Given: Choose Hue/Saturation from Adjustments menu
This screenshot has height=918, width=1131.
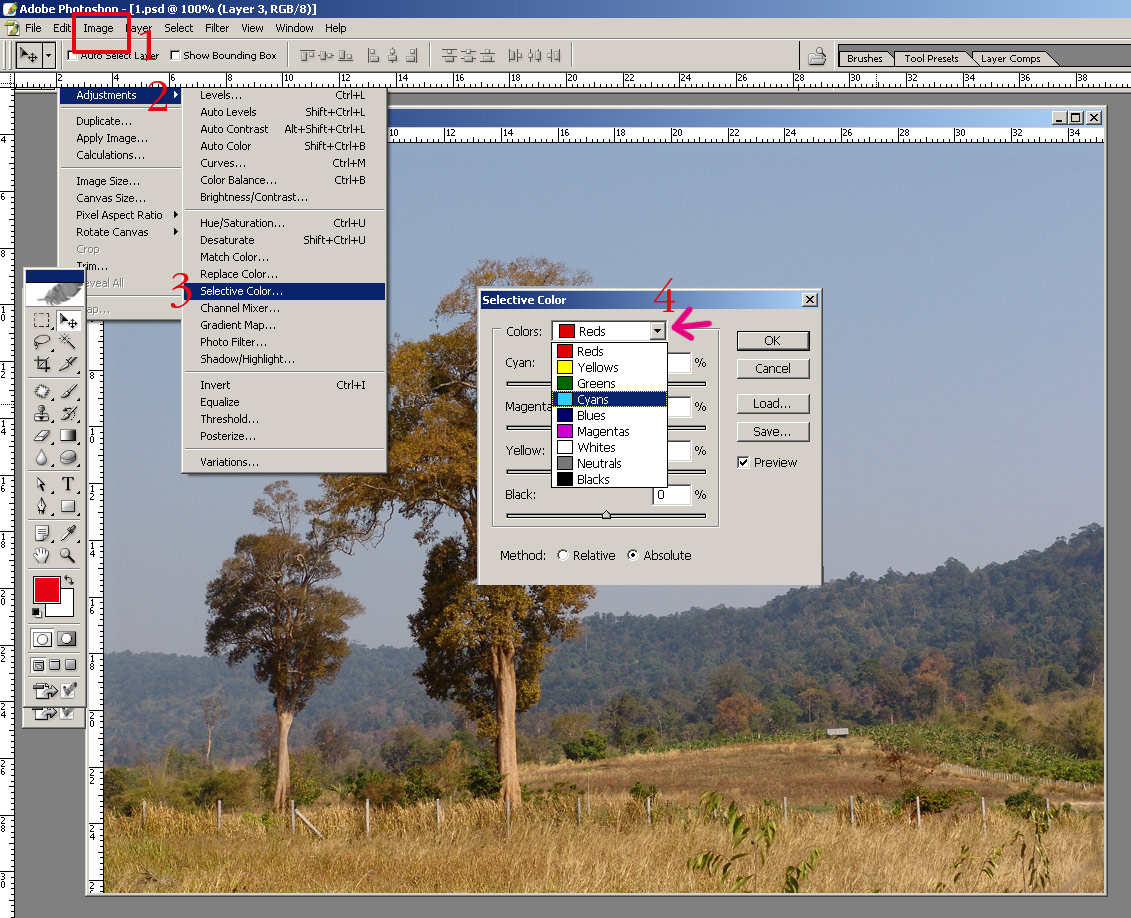Looking at the screenshot, I should pos(242,223).
